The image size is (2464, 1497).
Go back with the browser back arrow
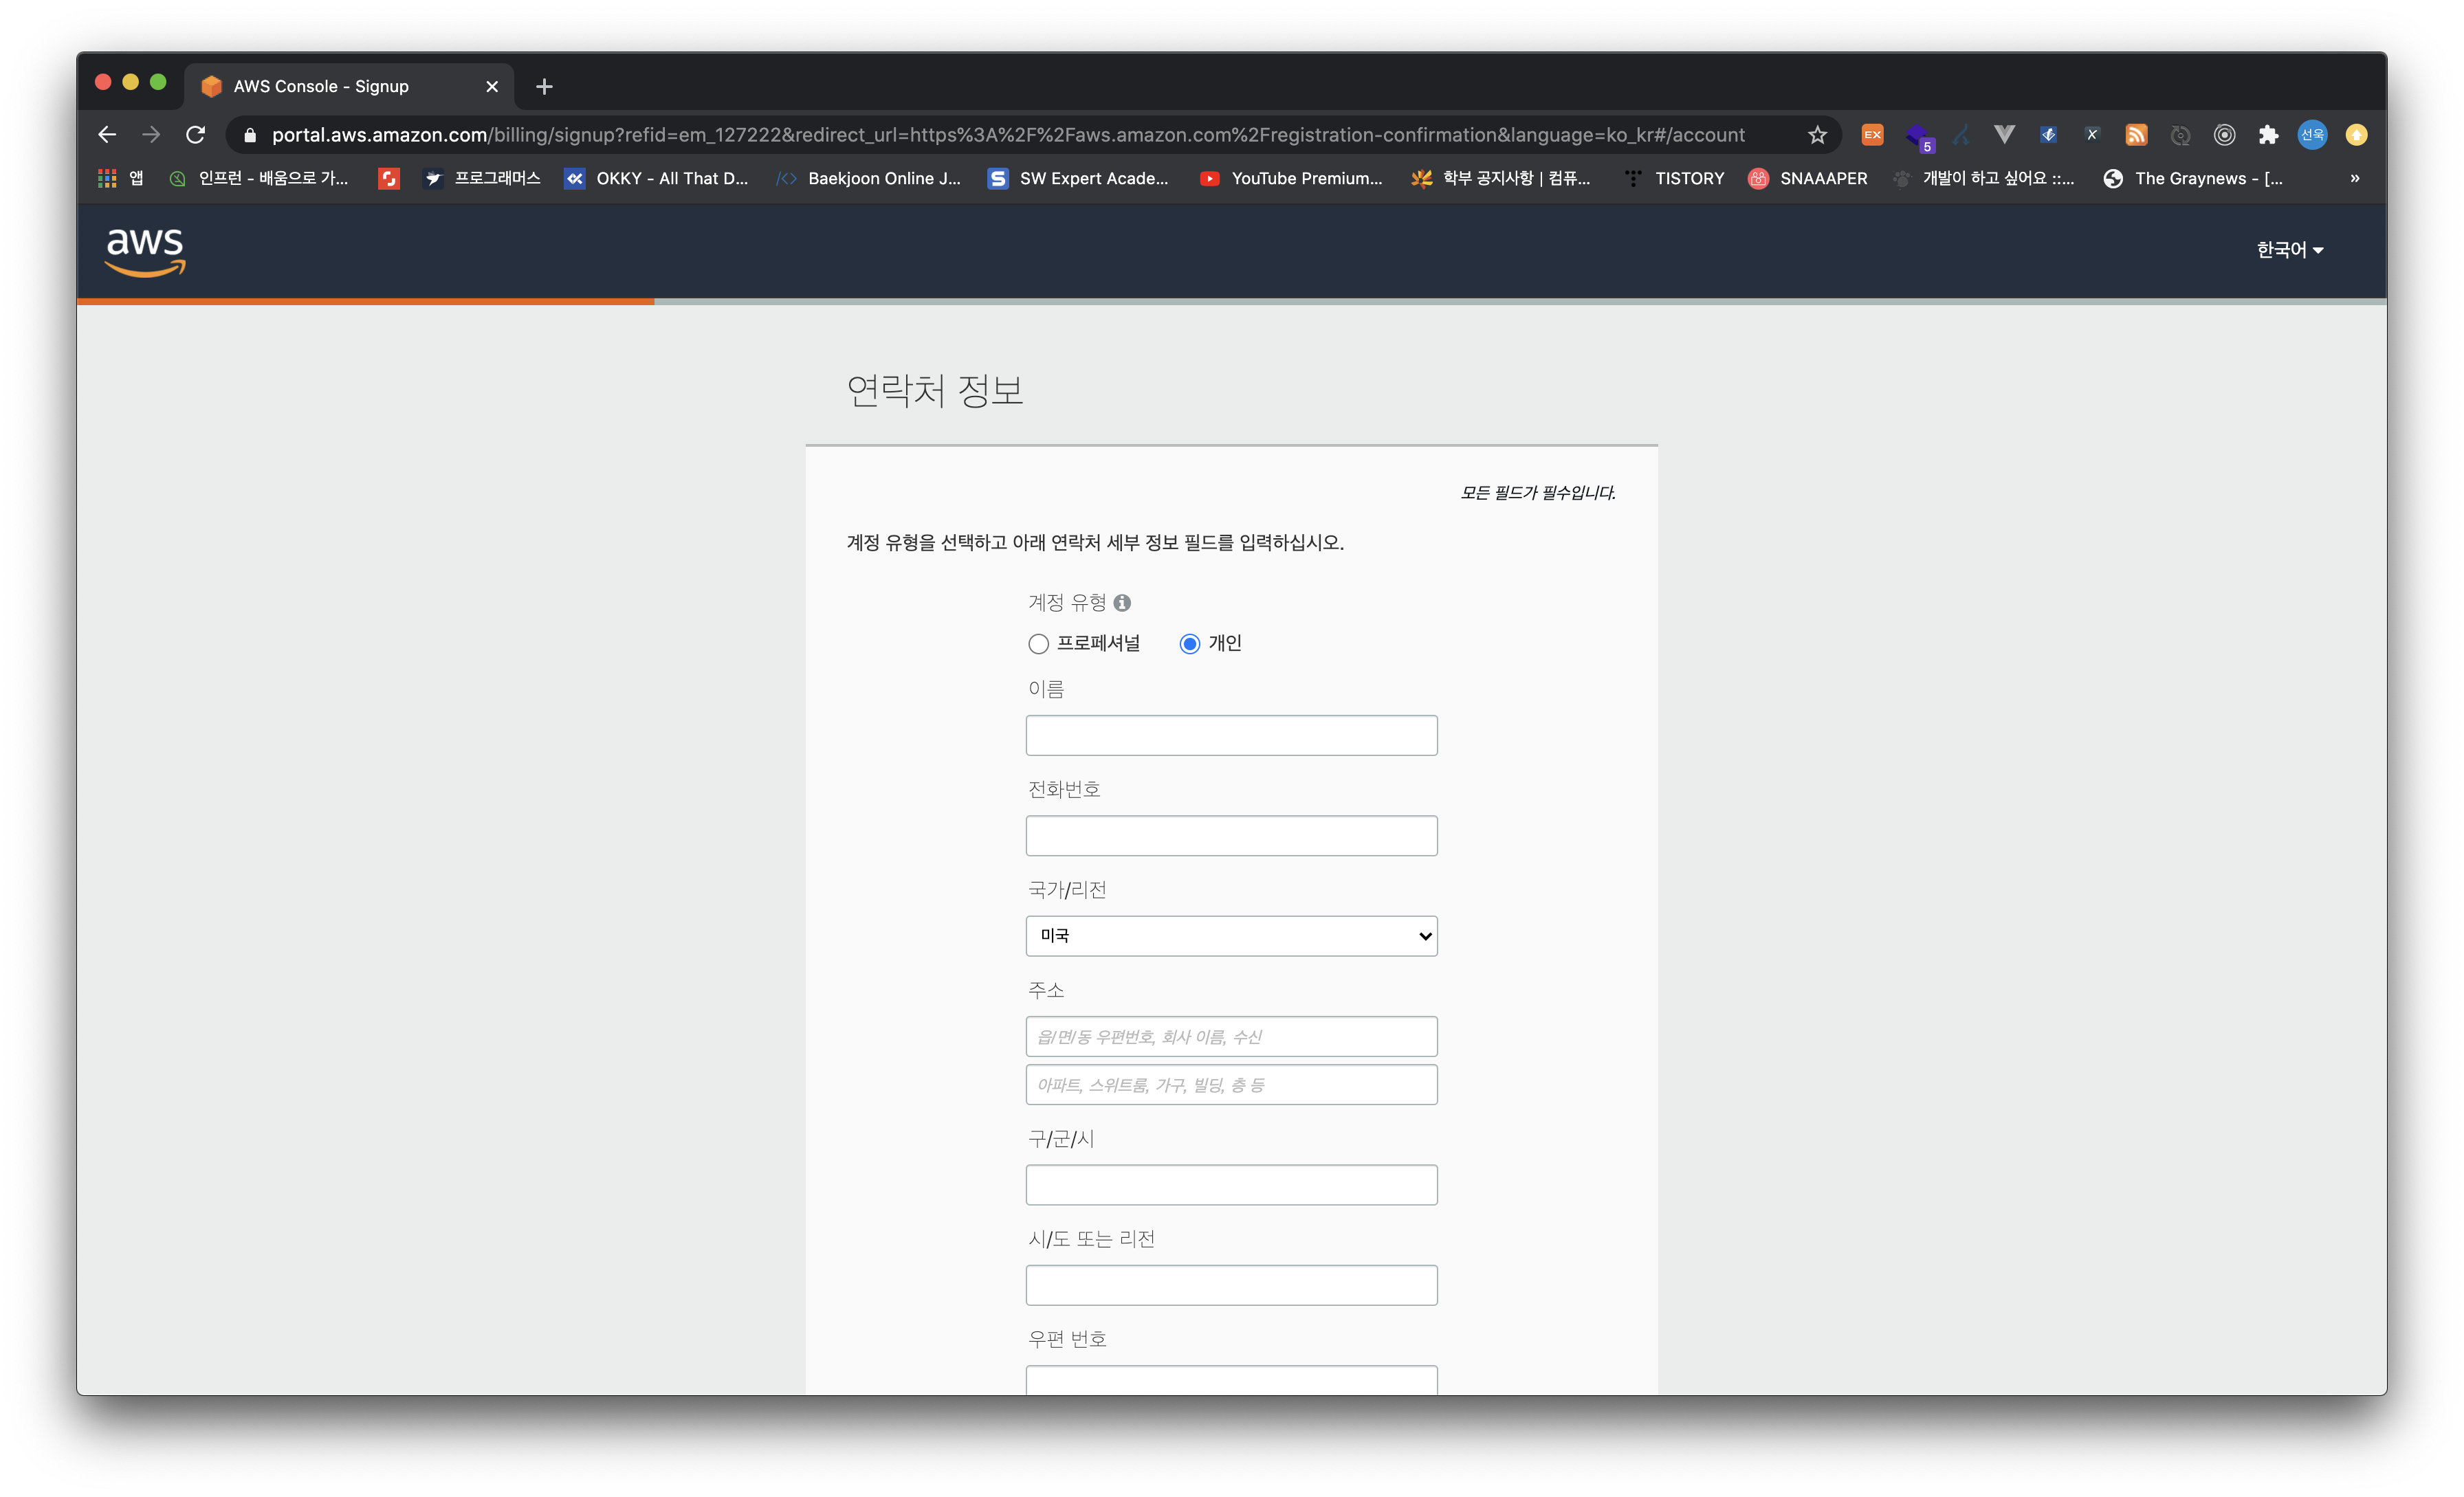tap(108, 135)
